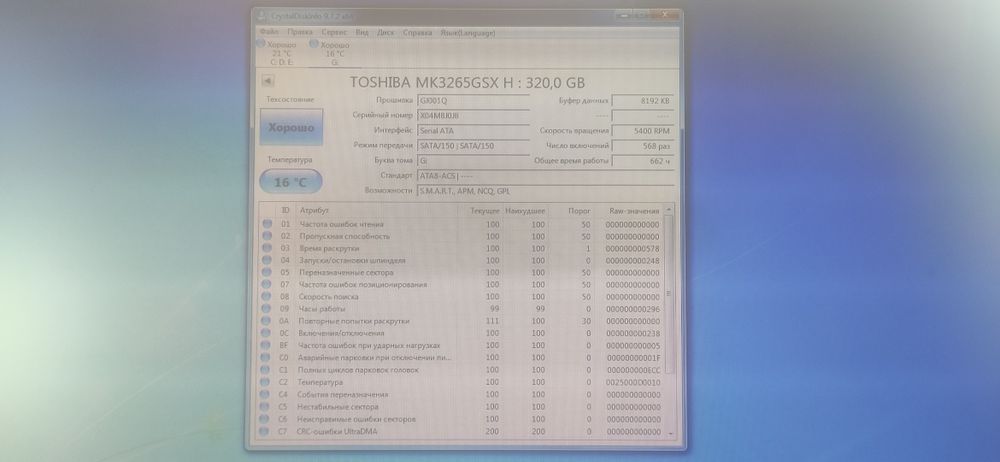This screenshot has height=462, width=1000.
Task: Select the G: disk status icon
Action: pyautogui.click(x=314, y=44)
